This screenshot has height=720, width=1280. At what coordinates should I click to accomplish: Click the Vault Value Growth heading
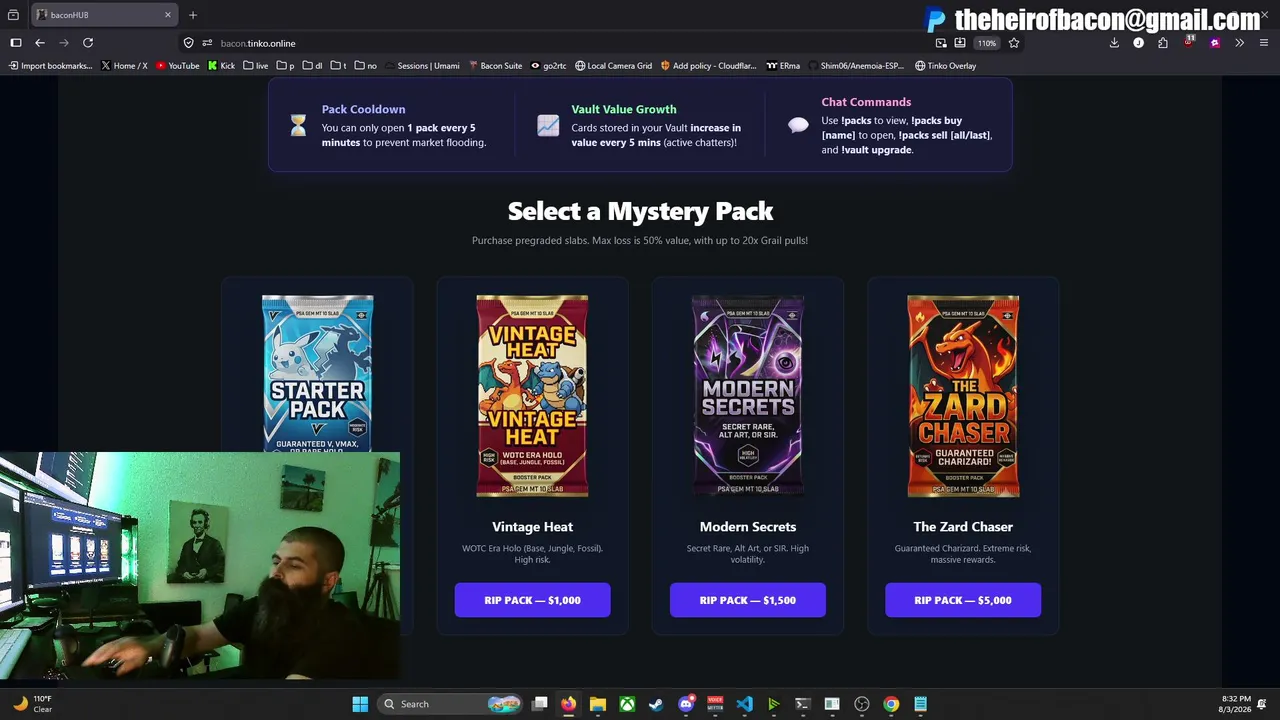[624, 109]
